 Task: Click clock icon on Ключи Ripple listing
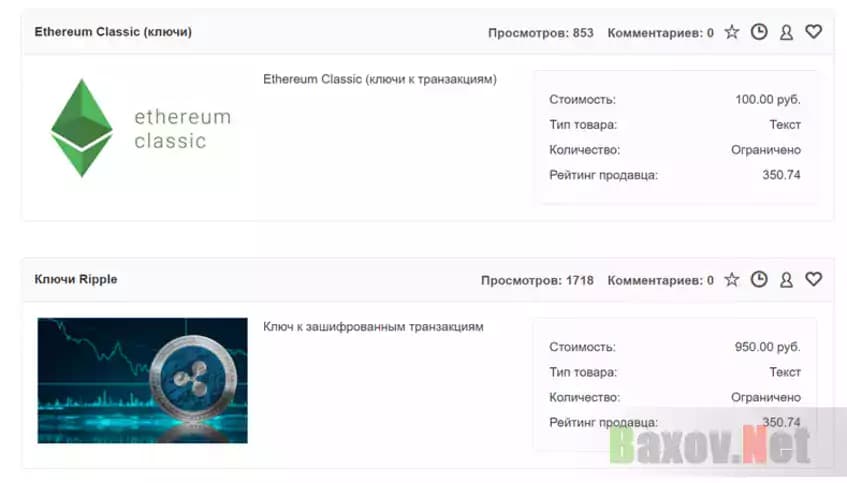point(759,280)
